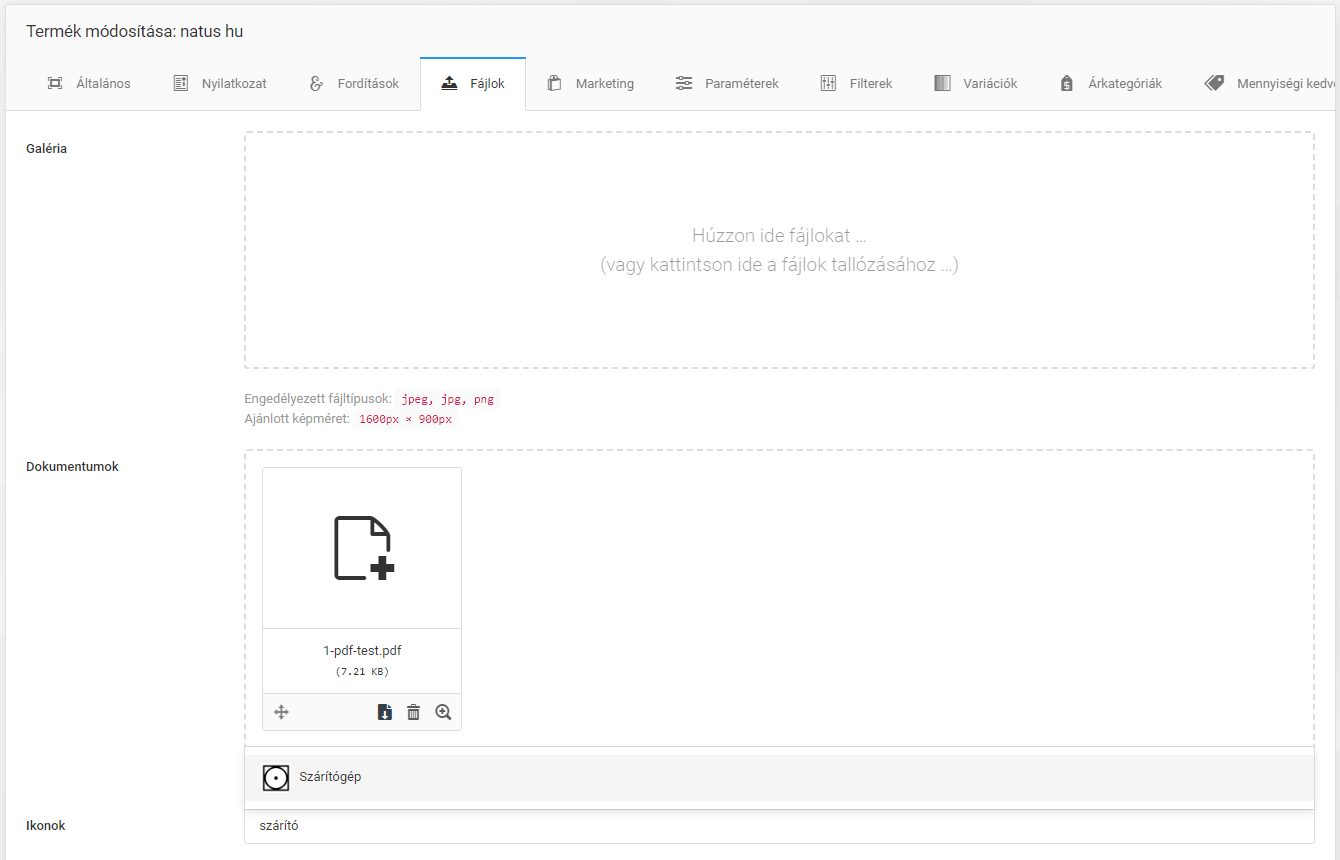Viewport: 1340px width, 860px height.
Task: Click the jpeg, jpg, png file types text
Action: [447, 399]
